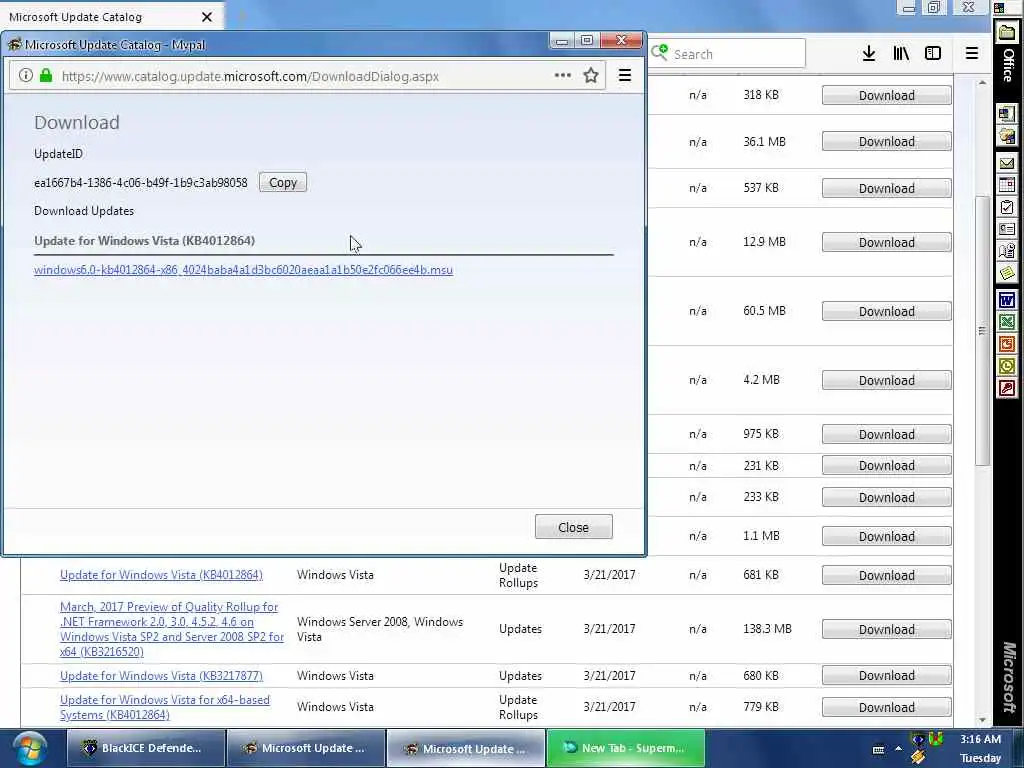Screen dimensions: 1024x768
Task: Close the download dialog with the Close button
Action: [573, 527]
